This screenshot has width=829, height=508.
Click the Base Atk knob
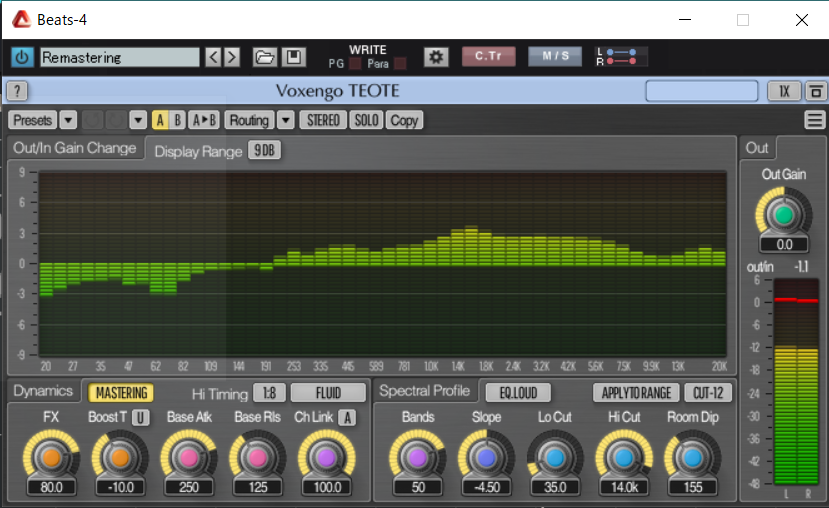[x=189, y=457]
